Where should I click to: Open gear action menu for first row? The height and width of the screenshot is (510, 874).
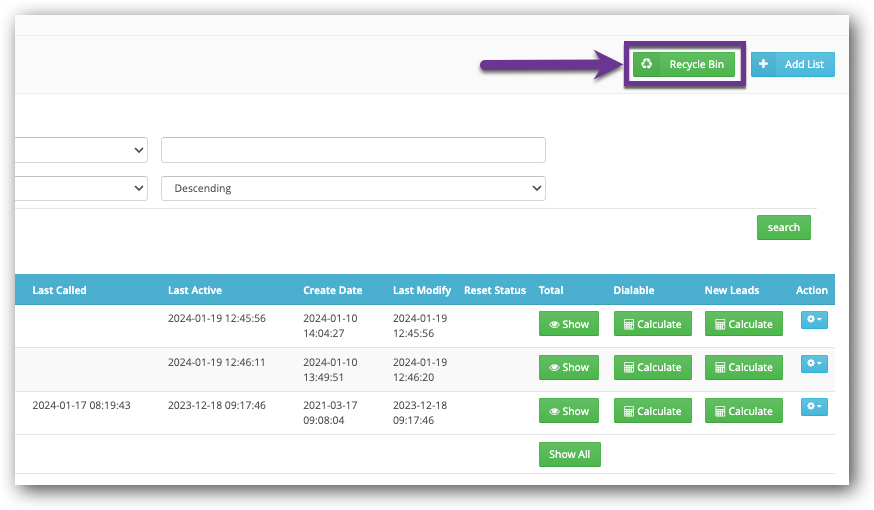pos(814,320)
